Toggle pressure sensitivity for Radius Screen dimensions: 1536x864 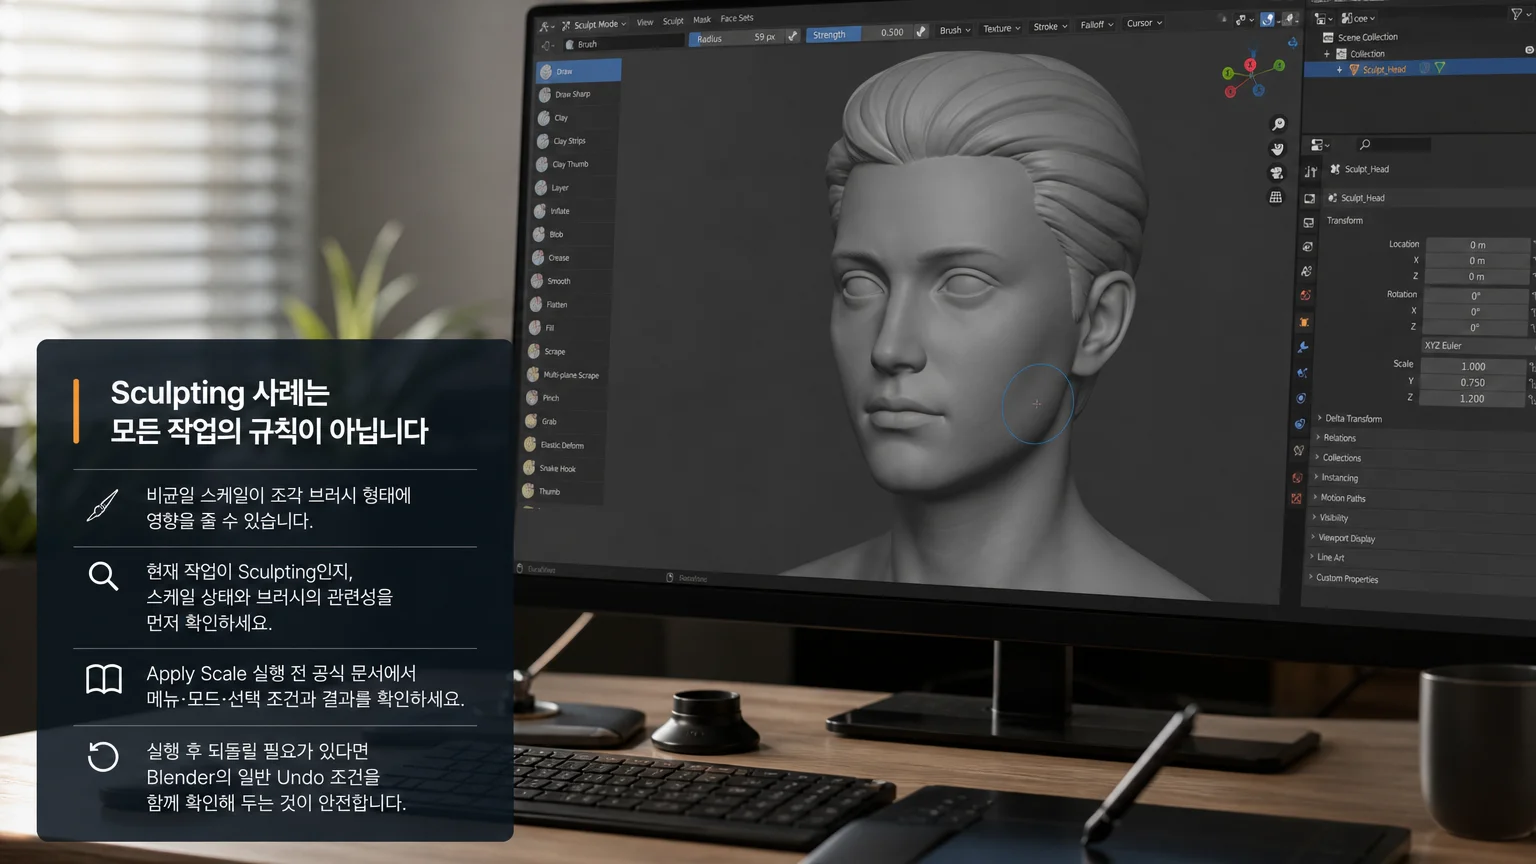792,36
